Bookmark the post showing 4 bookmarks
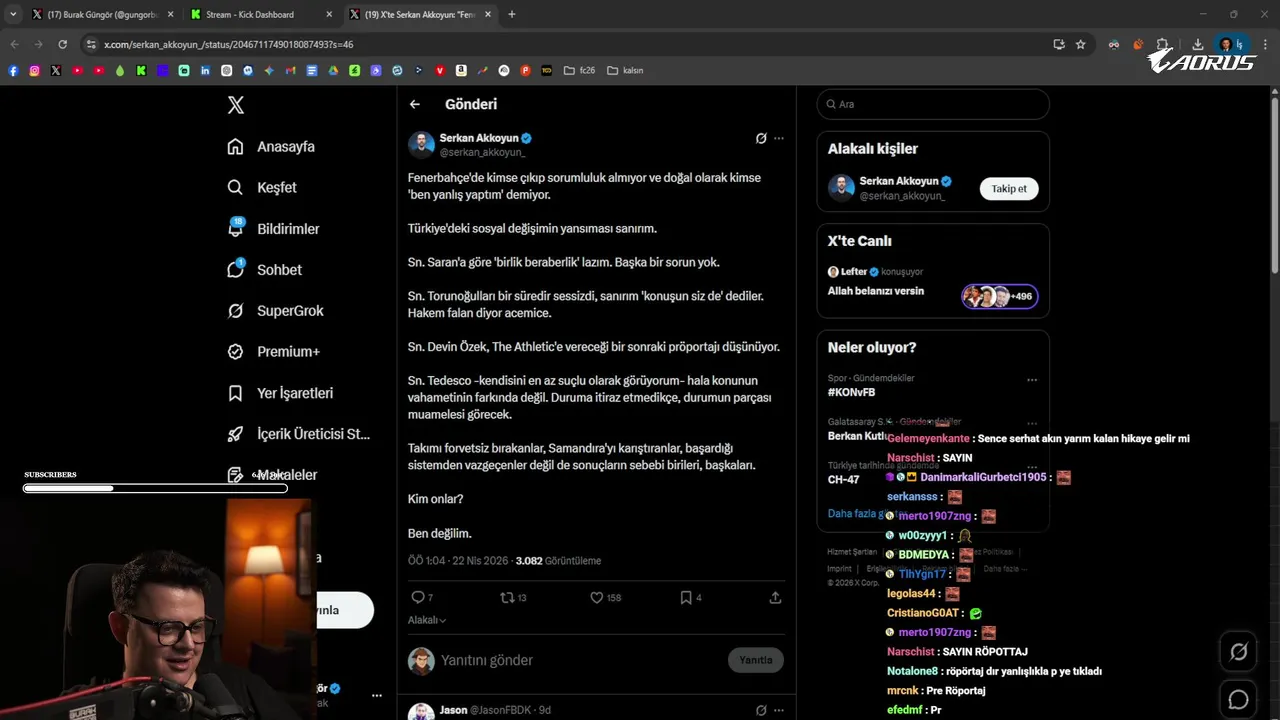The image size is (1280, 720). pos(686,597)
